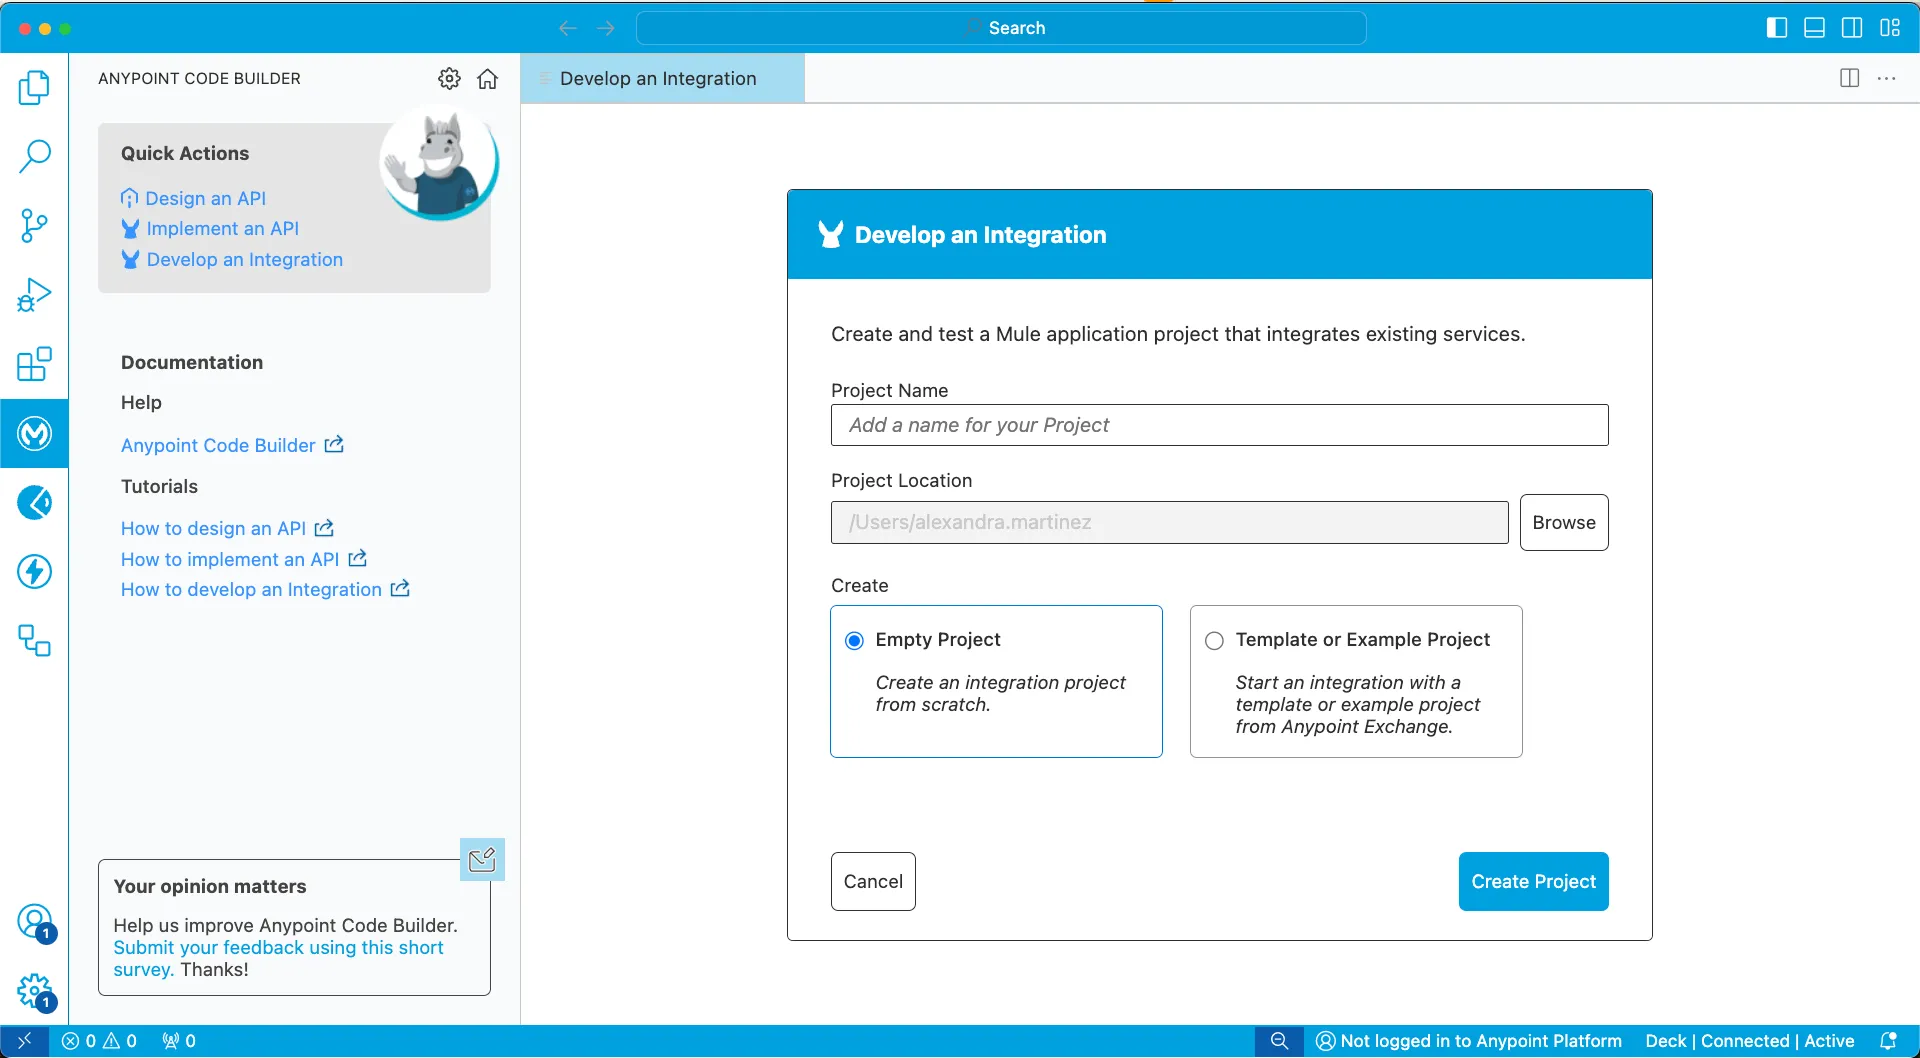Open the Manage gear in activity bar
This screenshot has height=1058, width=1920.
[x=35, y=991]
